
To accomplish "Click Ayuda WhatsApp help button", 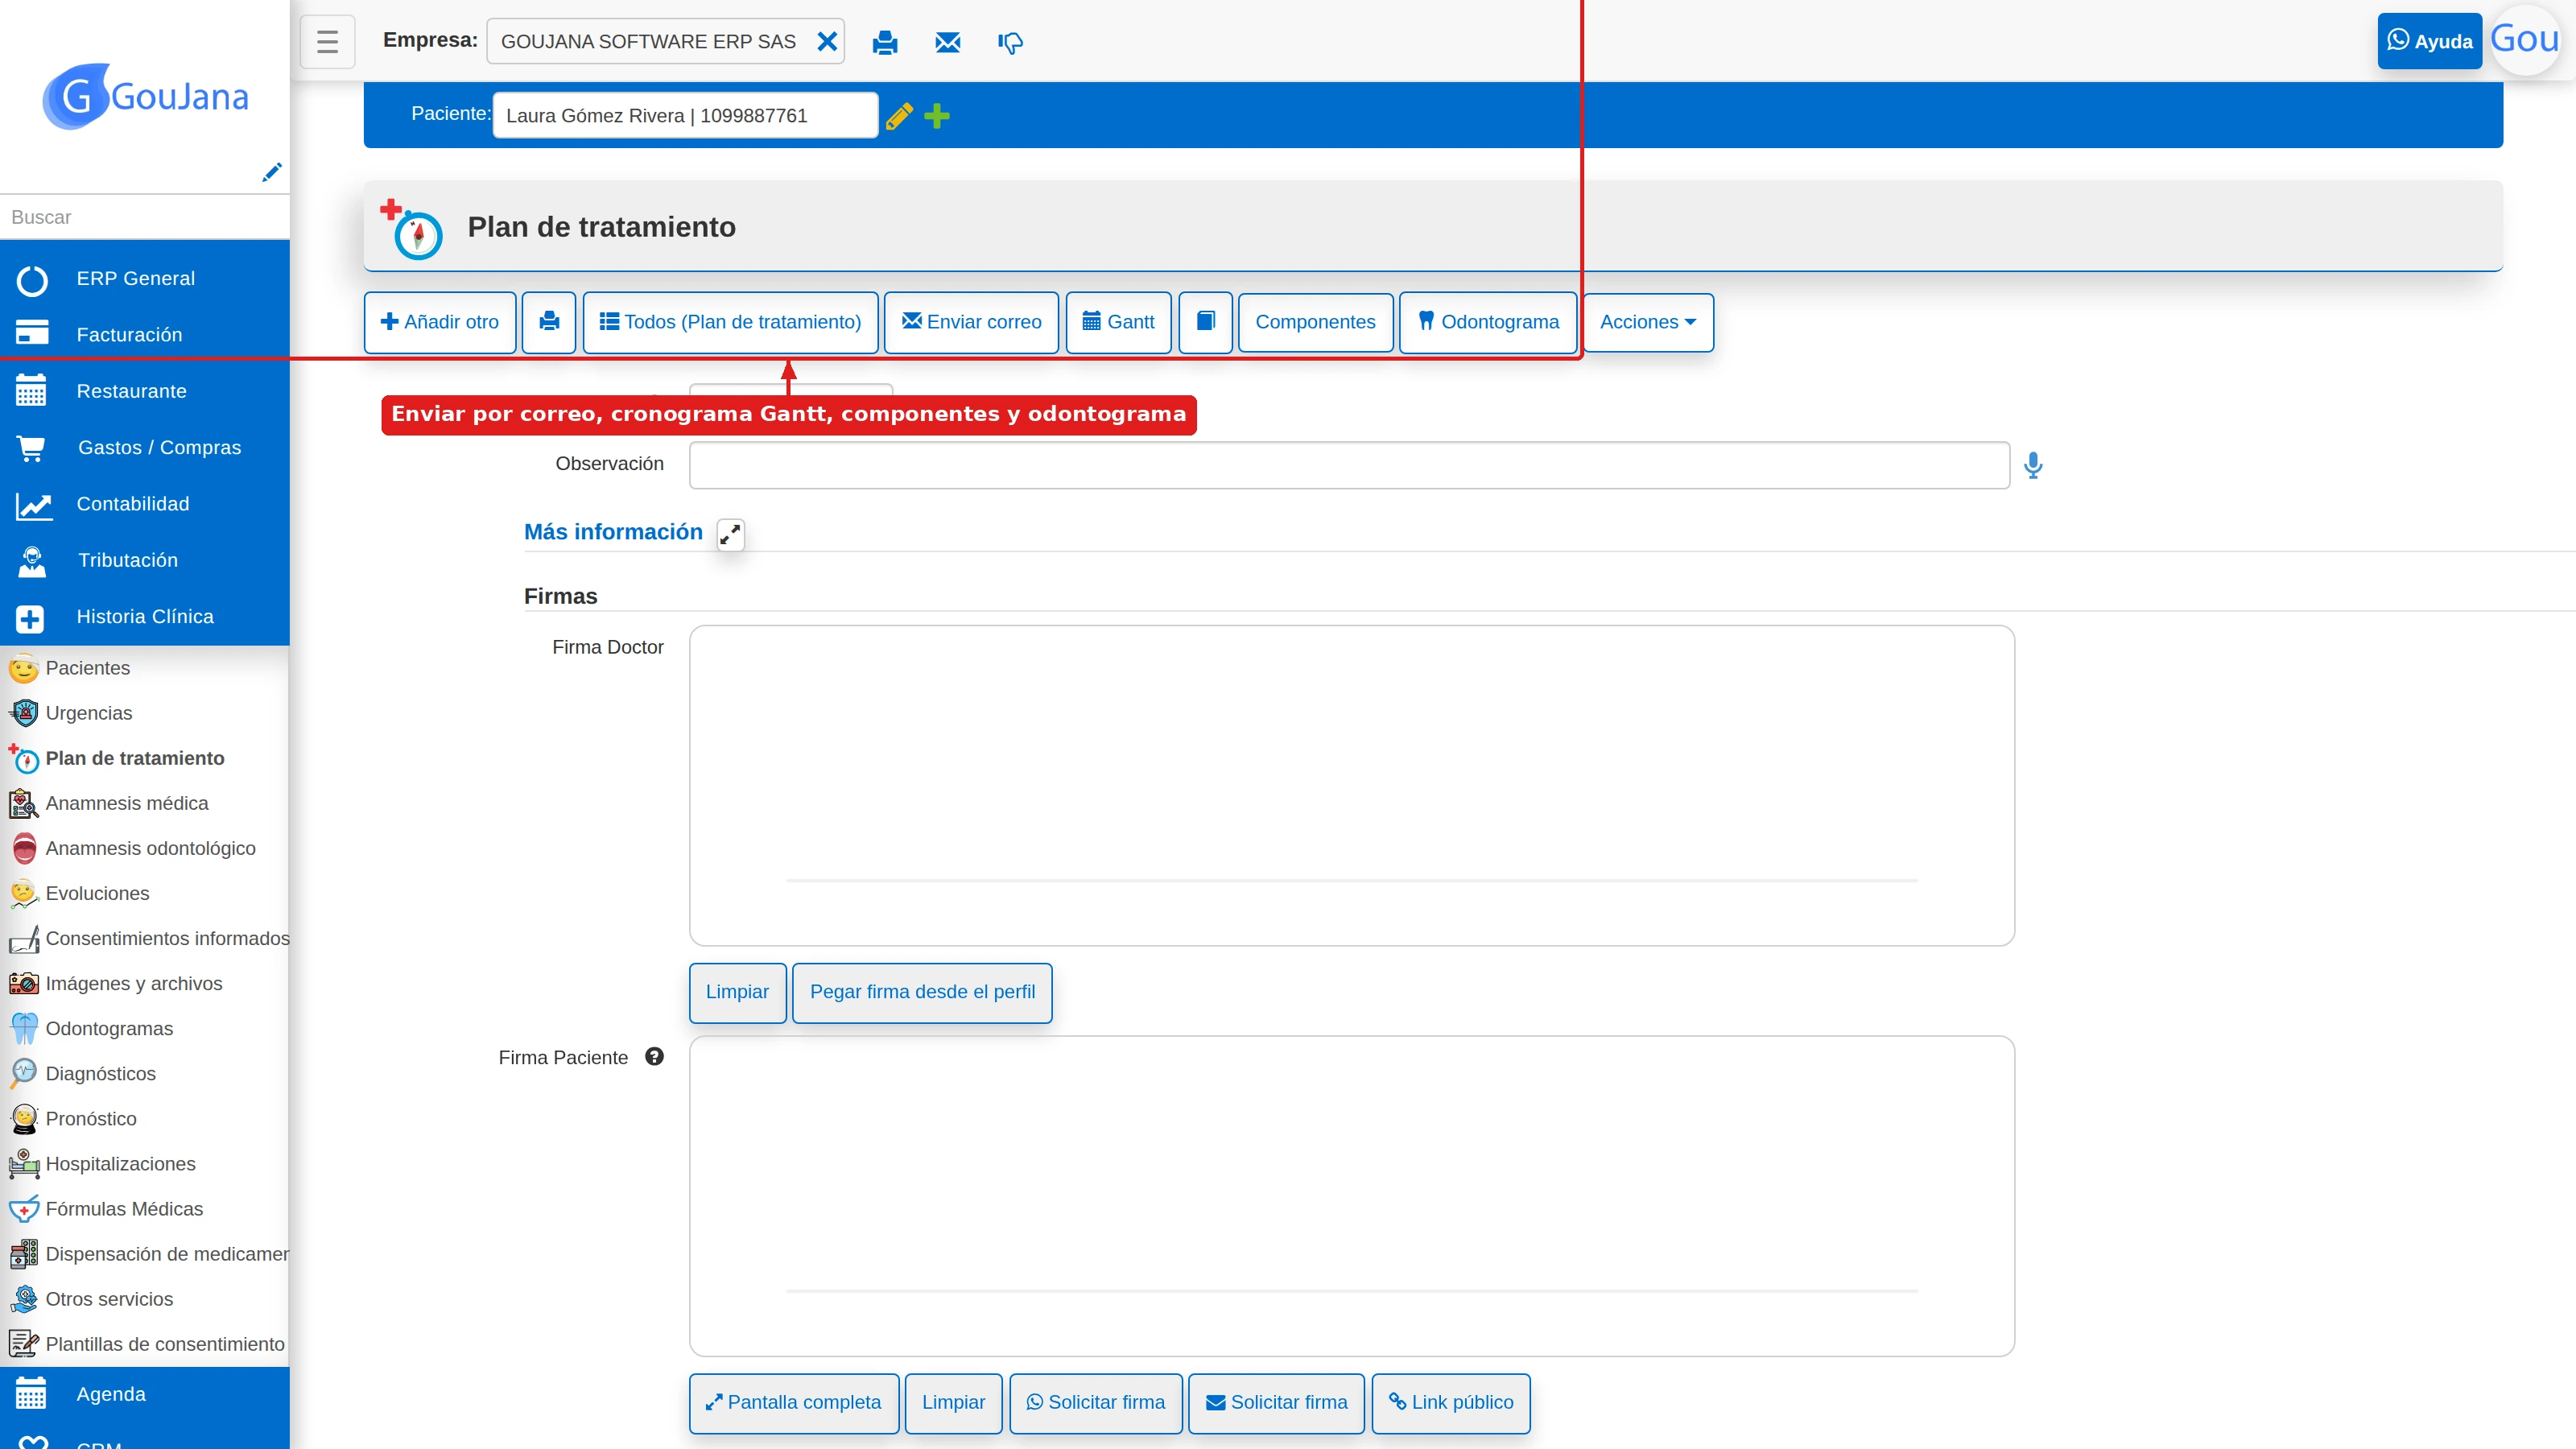I will pyautogui.click(x=2429, y=41).
